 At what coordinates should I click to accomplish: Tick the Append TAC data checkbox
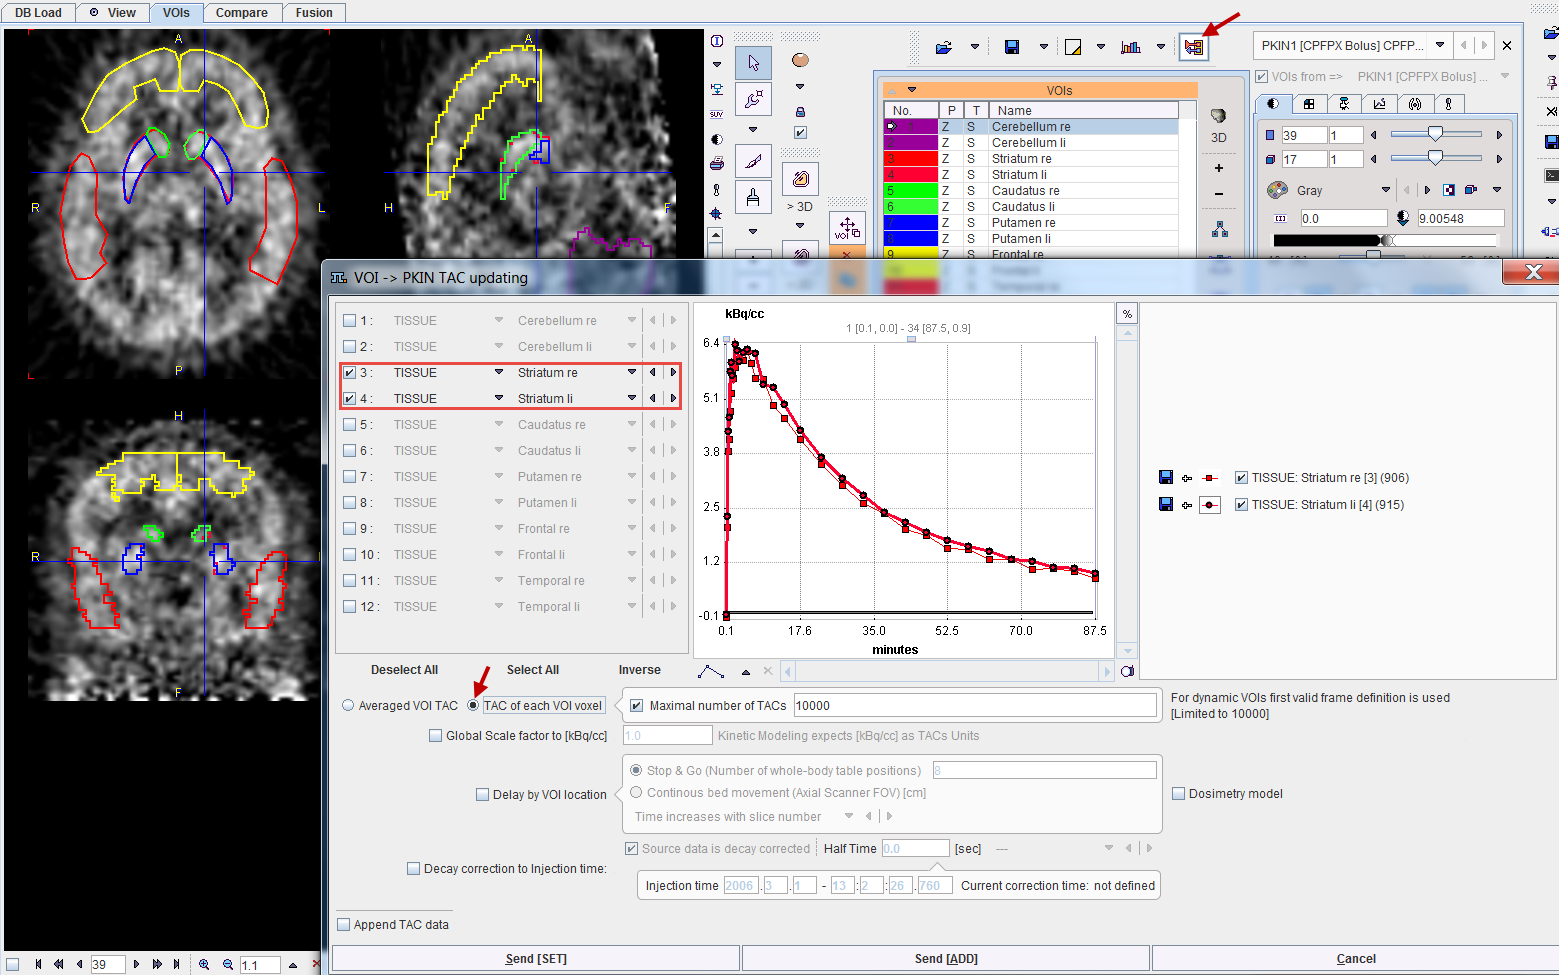[343, 925]
